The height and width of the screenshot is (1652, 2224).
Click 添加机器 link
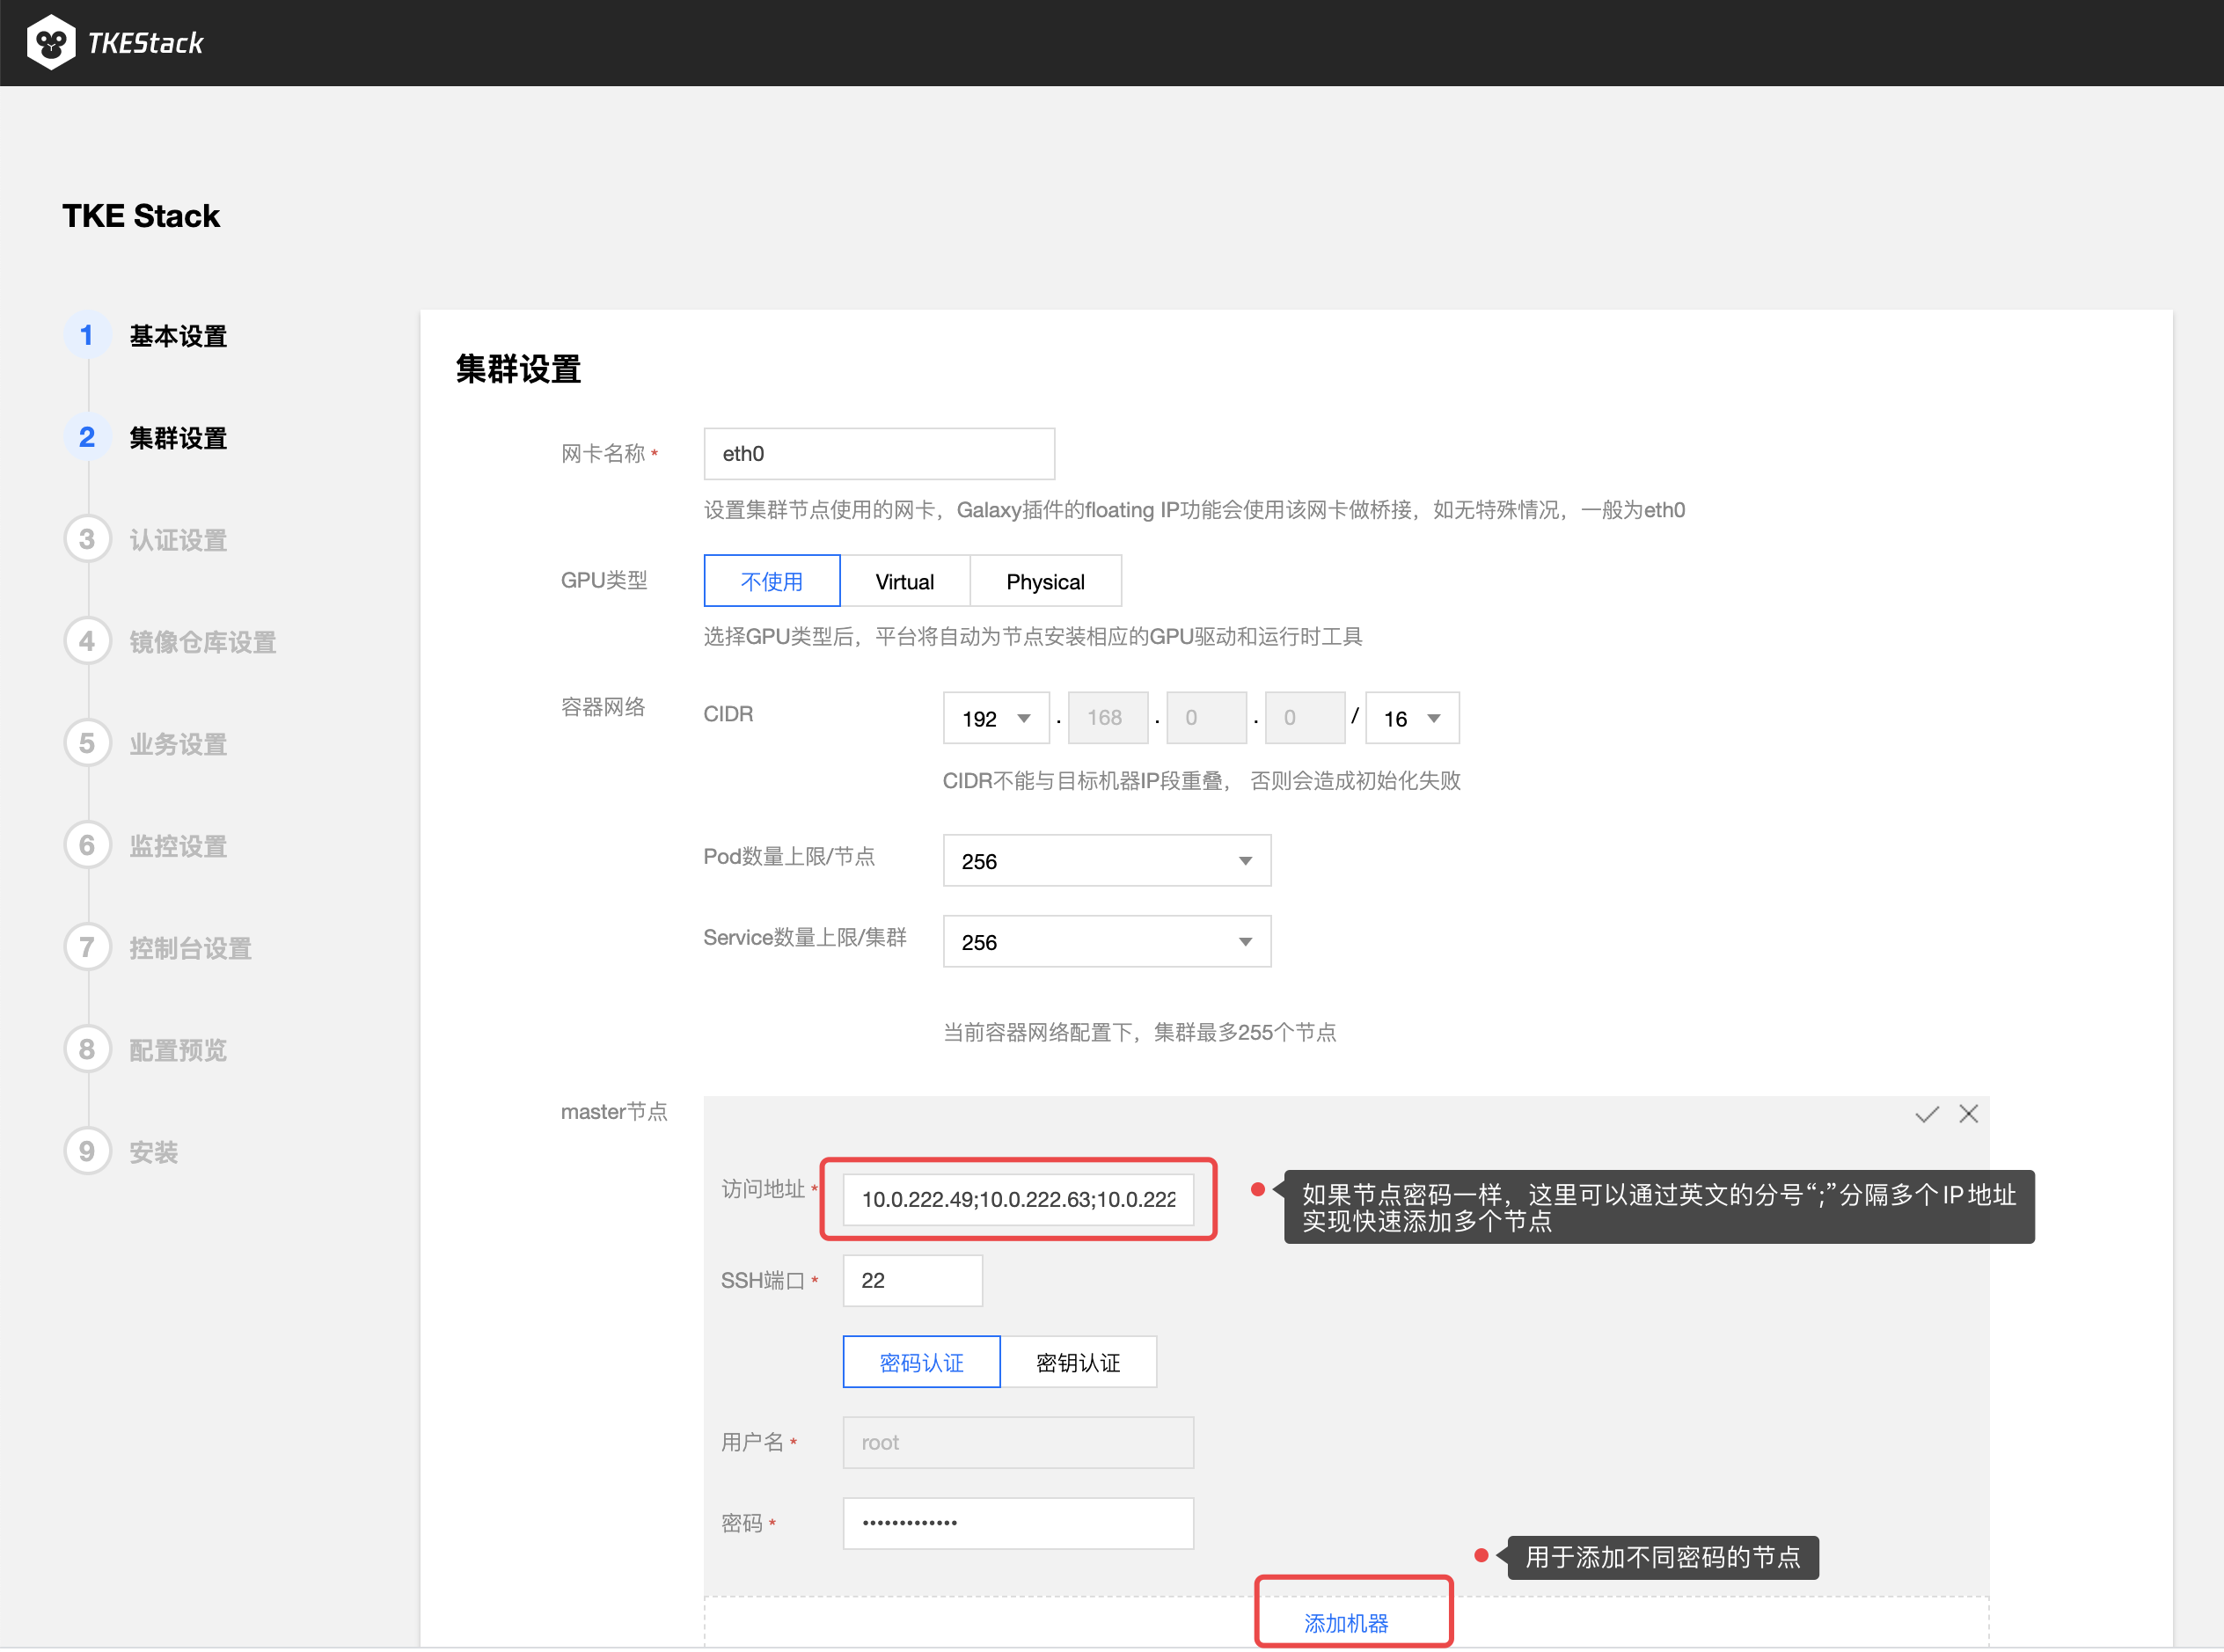[x=1346, y=1622]
